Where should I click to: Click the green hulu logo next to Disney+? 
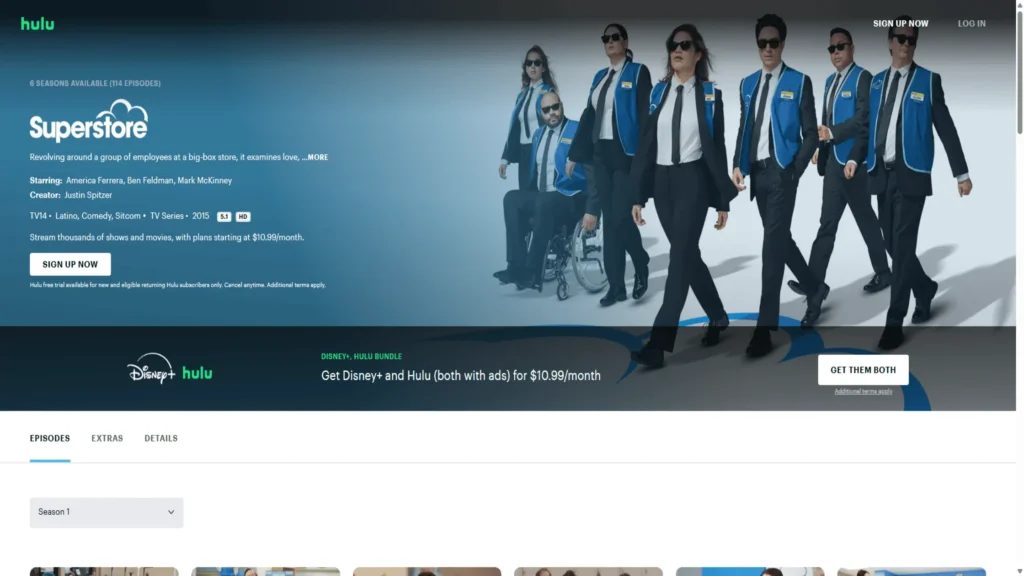197,372
